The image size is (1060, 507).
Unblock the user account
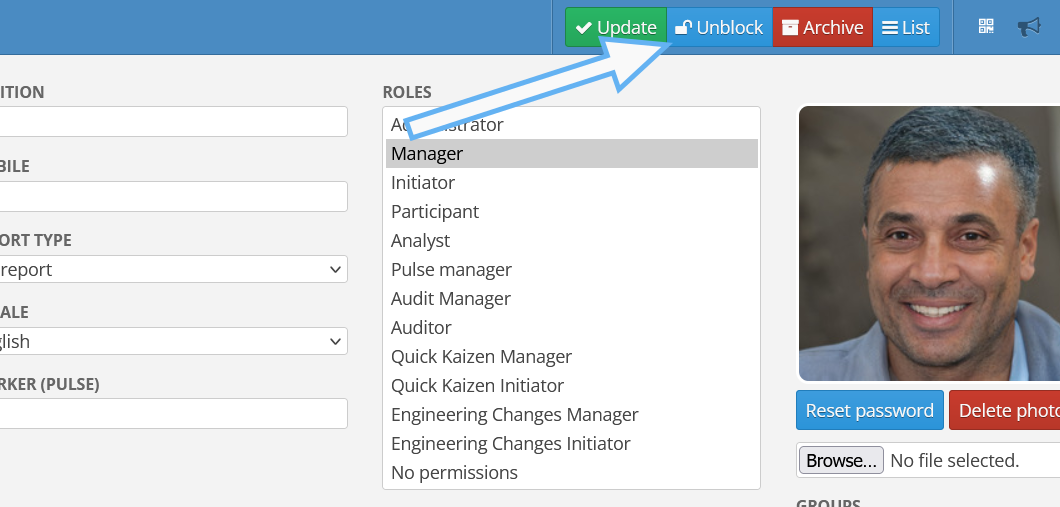(720, 27)
